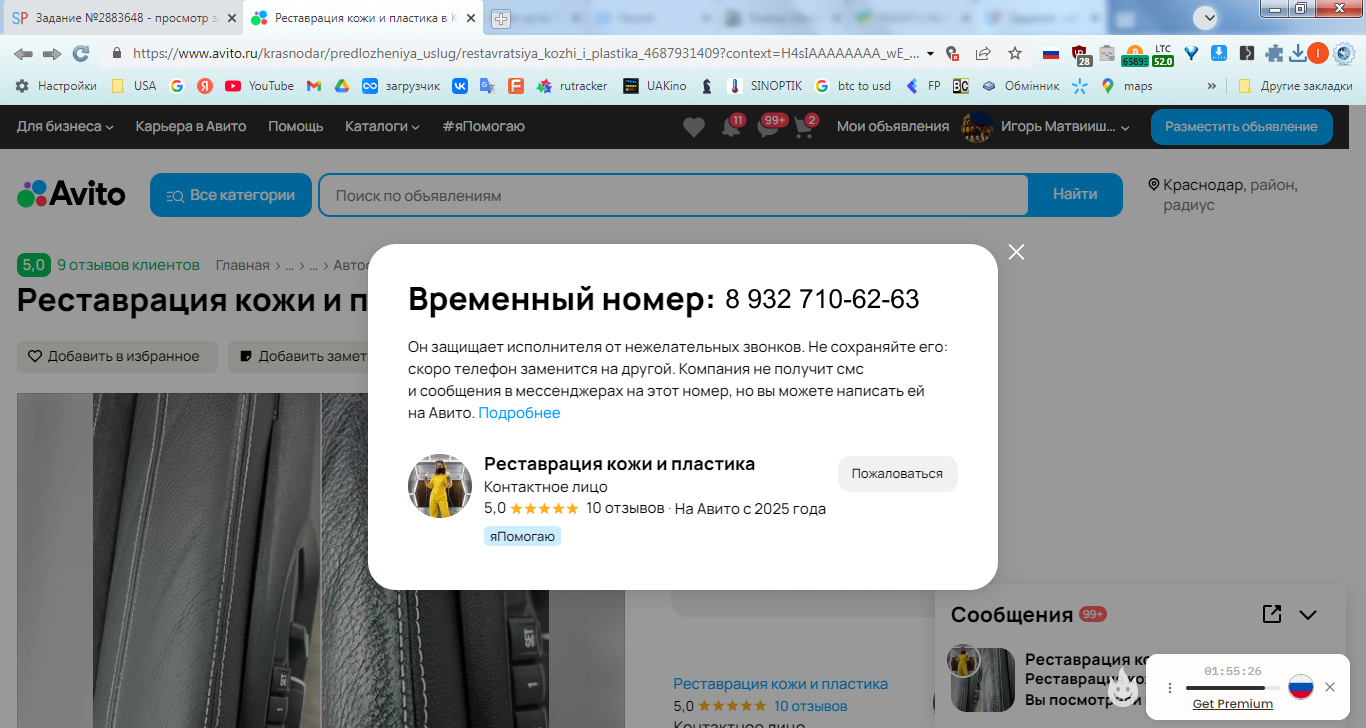The height and width of the screenshot is (728, 1366).
Task: Click Get Premium link
Action: coord(1232,704)
